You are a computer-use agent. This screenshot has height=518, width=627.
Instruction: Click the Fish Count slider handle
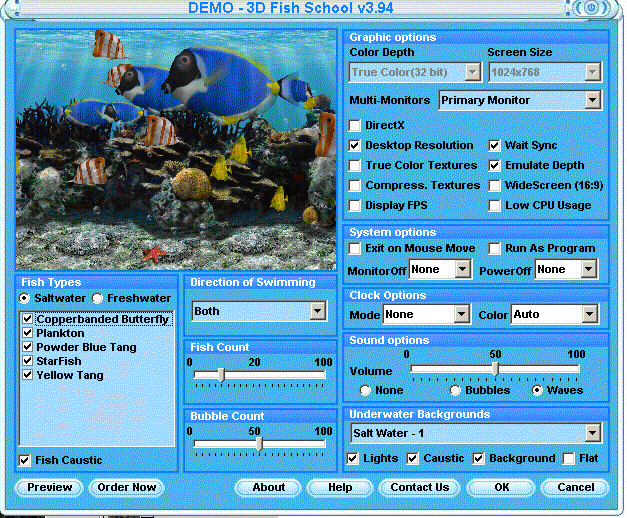221,375
